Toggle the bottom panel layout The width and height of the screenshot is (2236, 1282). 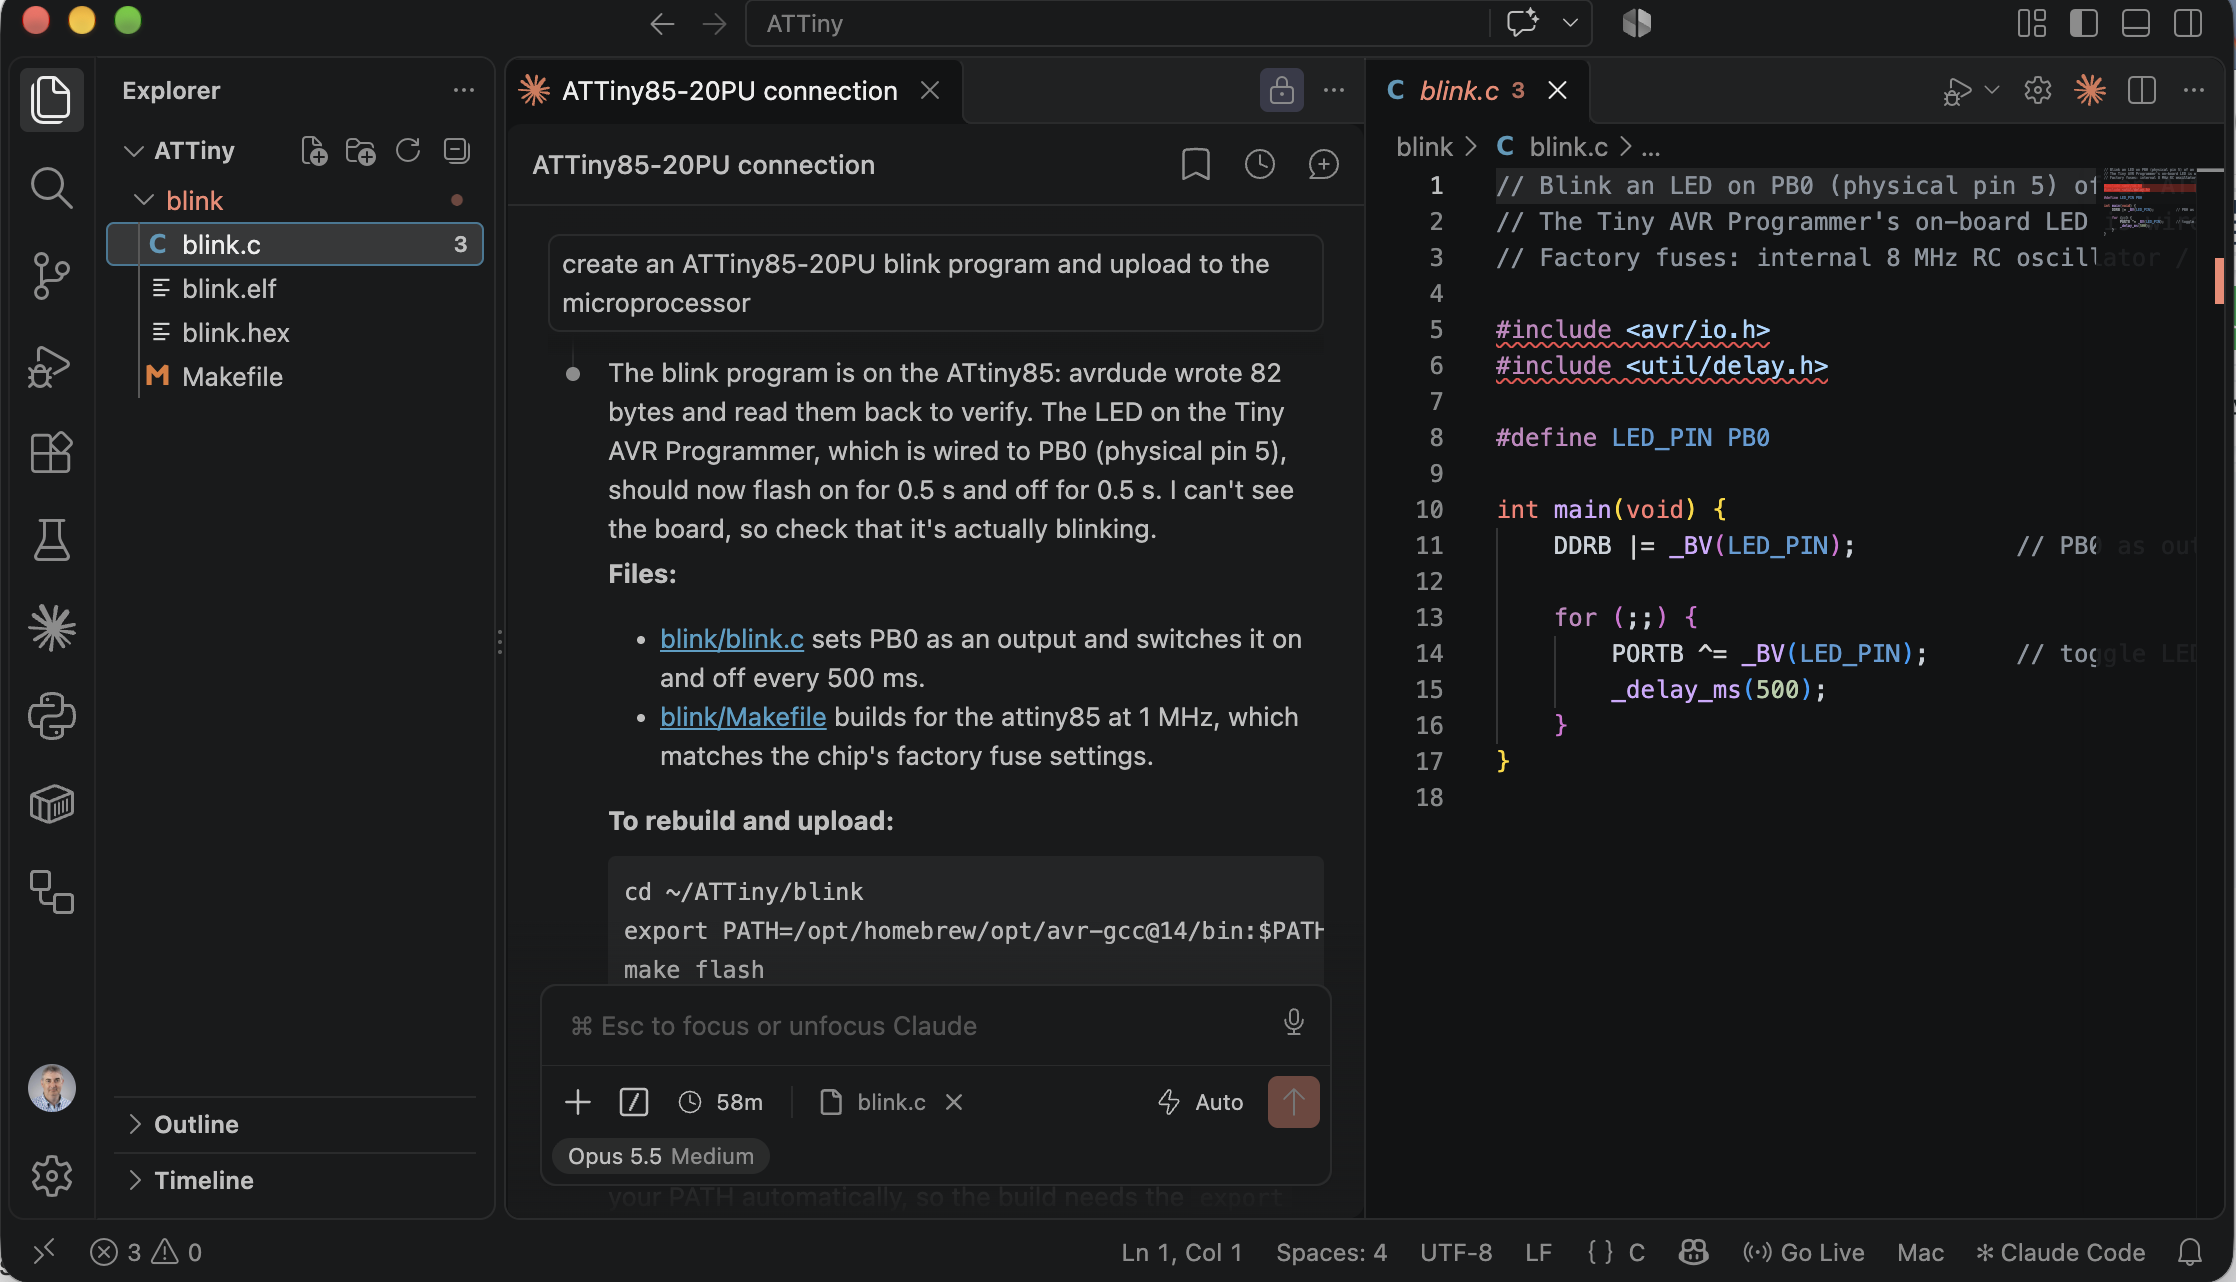tap(2136, 23)
